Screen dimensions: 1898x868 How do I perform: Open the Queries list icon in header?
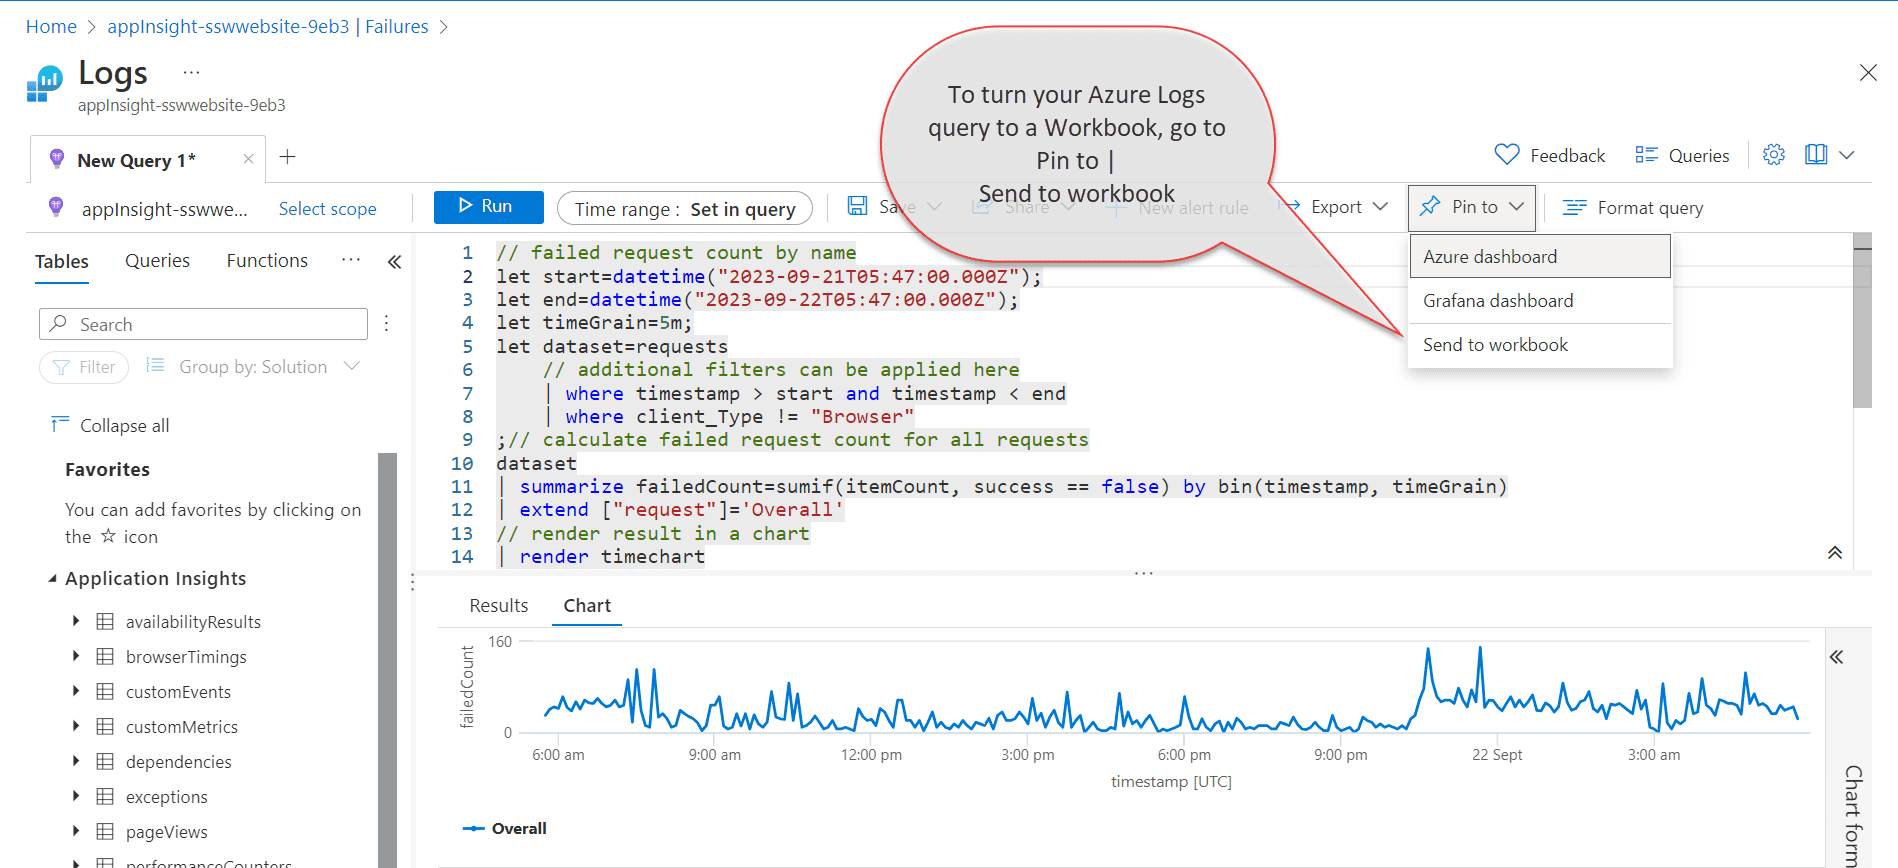click(1645, 155)
